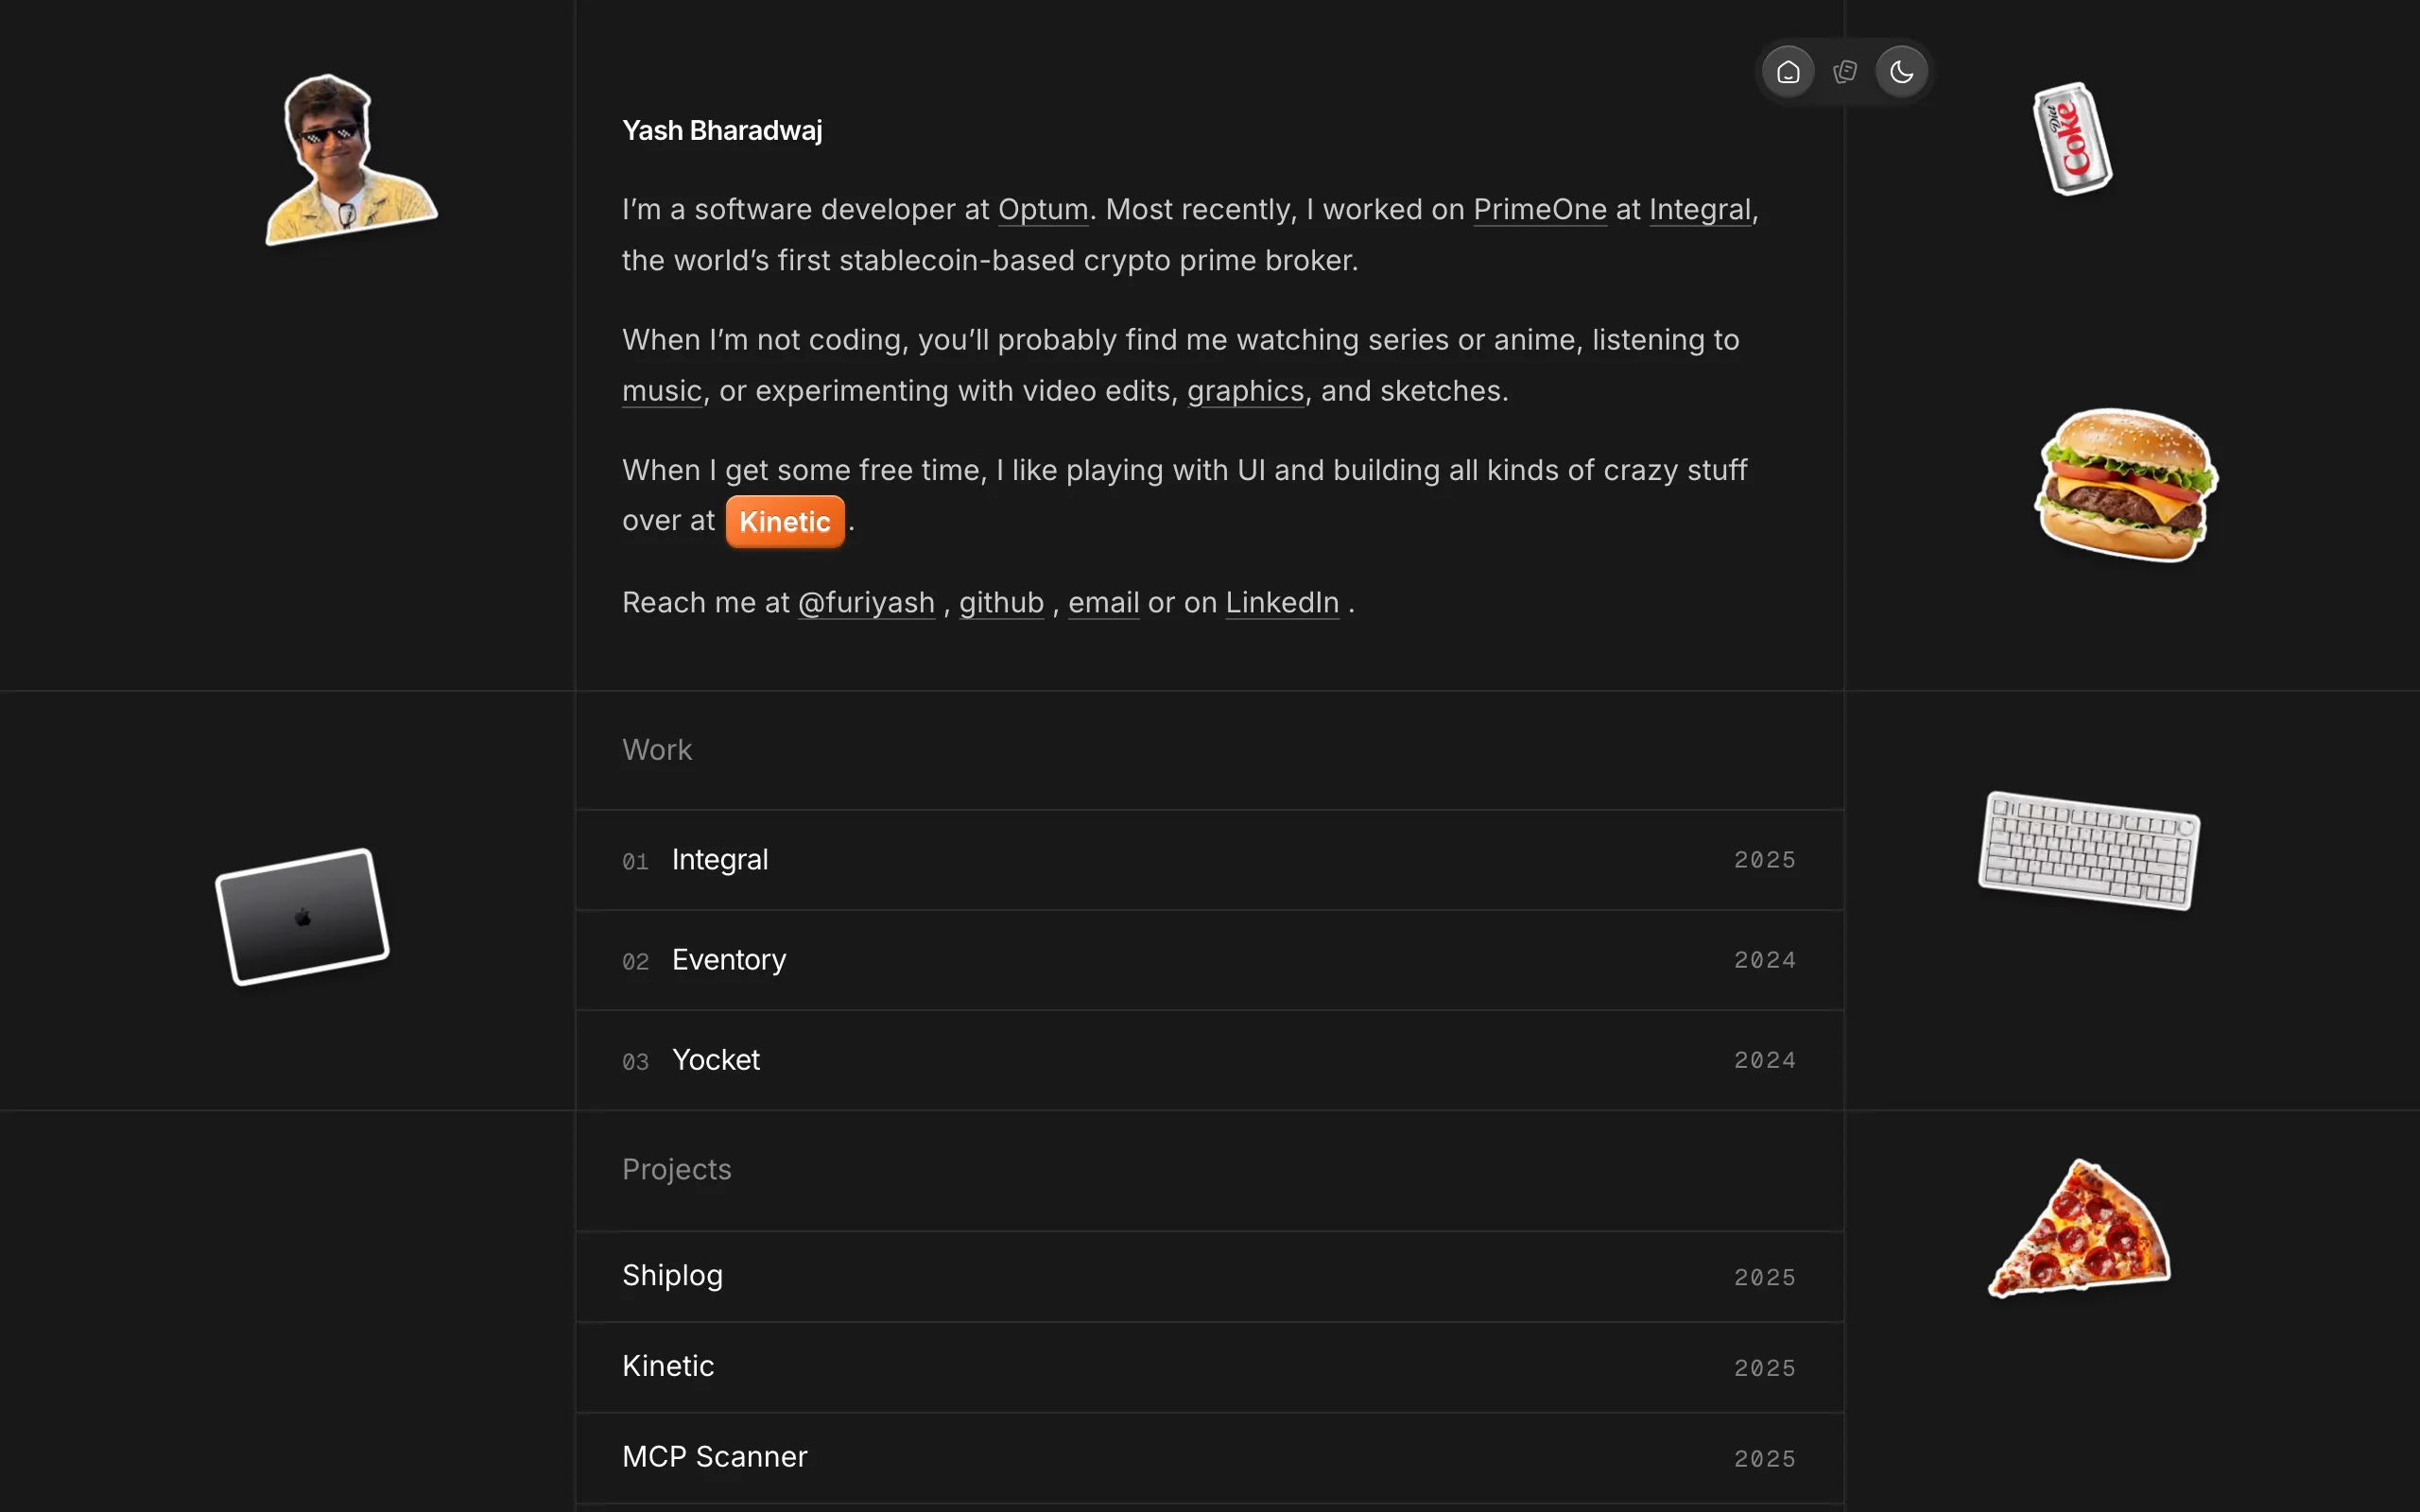Open the github link
This screenshot has width=2420, height=1512.
(x=1001, y=603)
